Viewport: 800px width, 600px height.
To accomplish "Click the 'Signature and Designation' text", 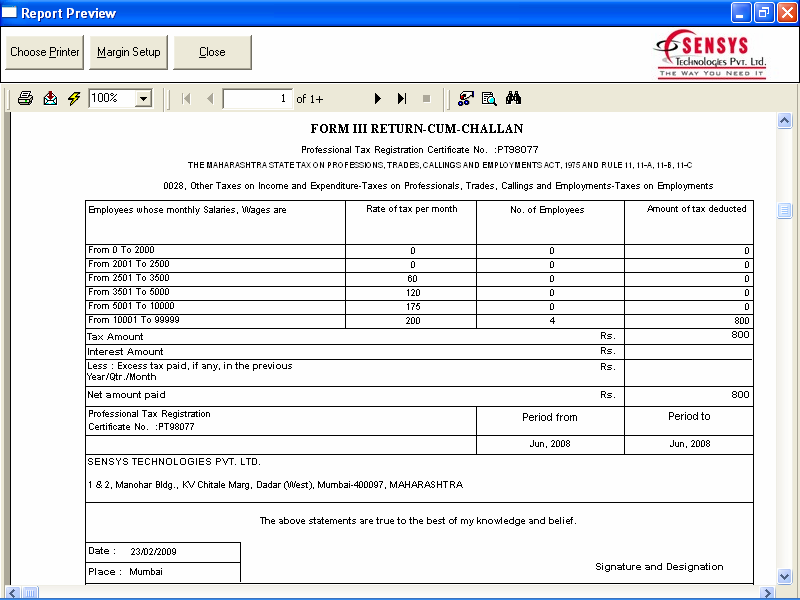I will pos(659,567).
